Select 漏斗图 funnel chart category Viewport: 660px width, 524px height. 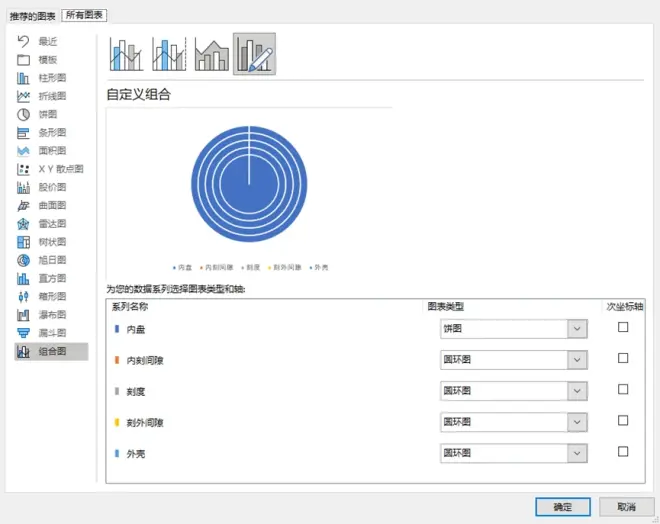point(51,333)
